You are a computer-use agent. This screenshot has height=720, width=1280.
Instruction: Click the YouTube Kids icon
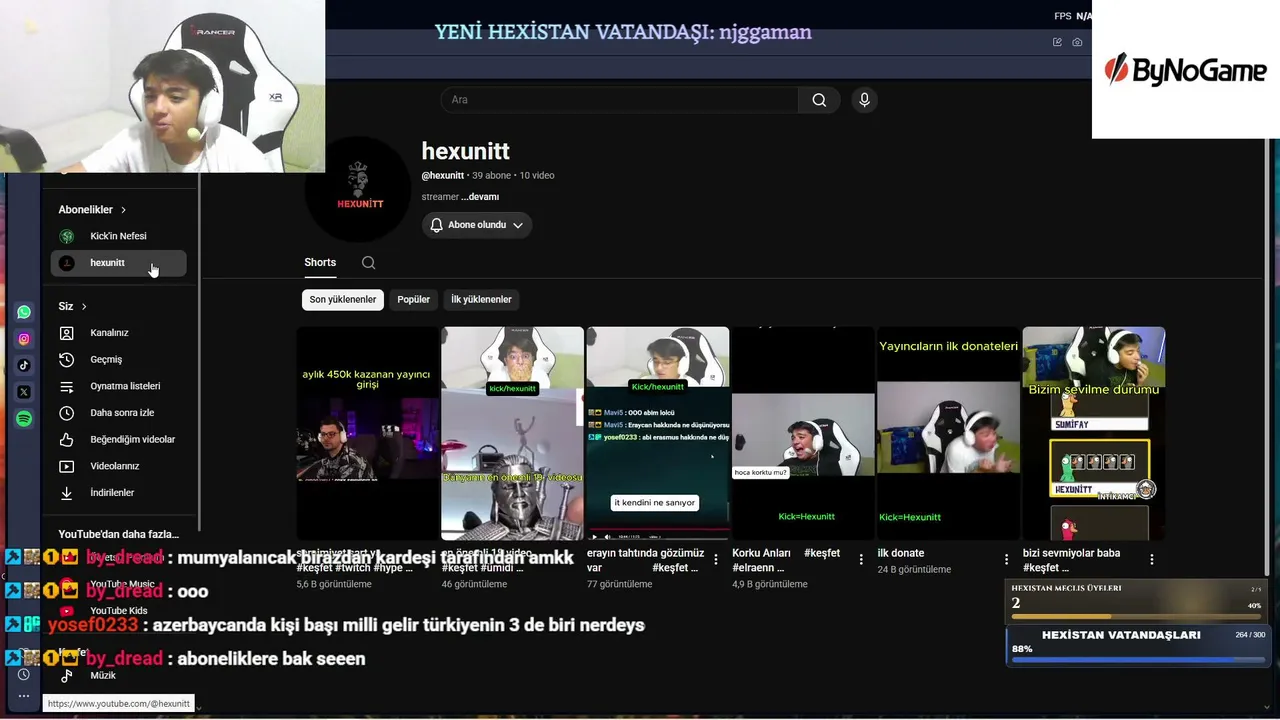[67, 611]
